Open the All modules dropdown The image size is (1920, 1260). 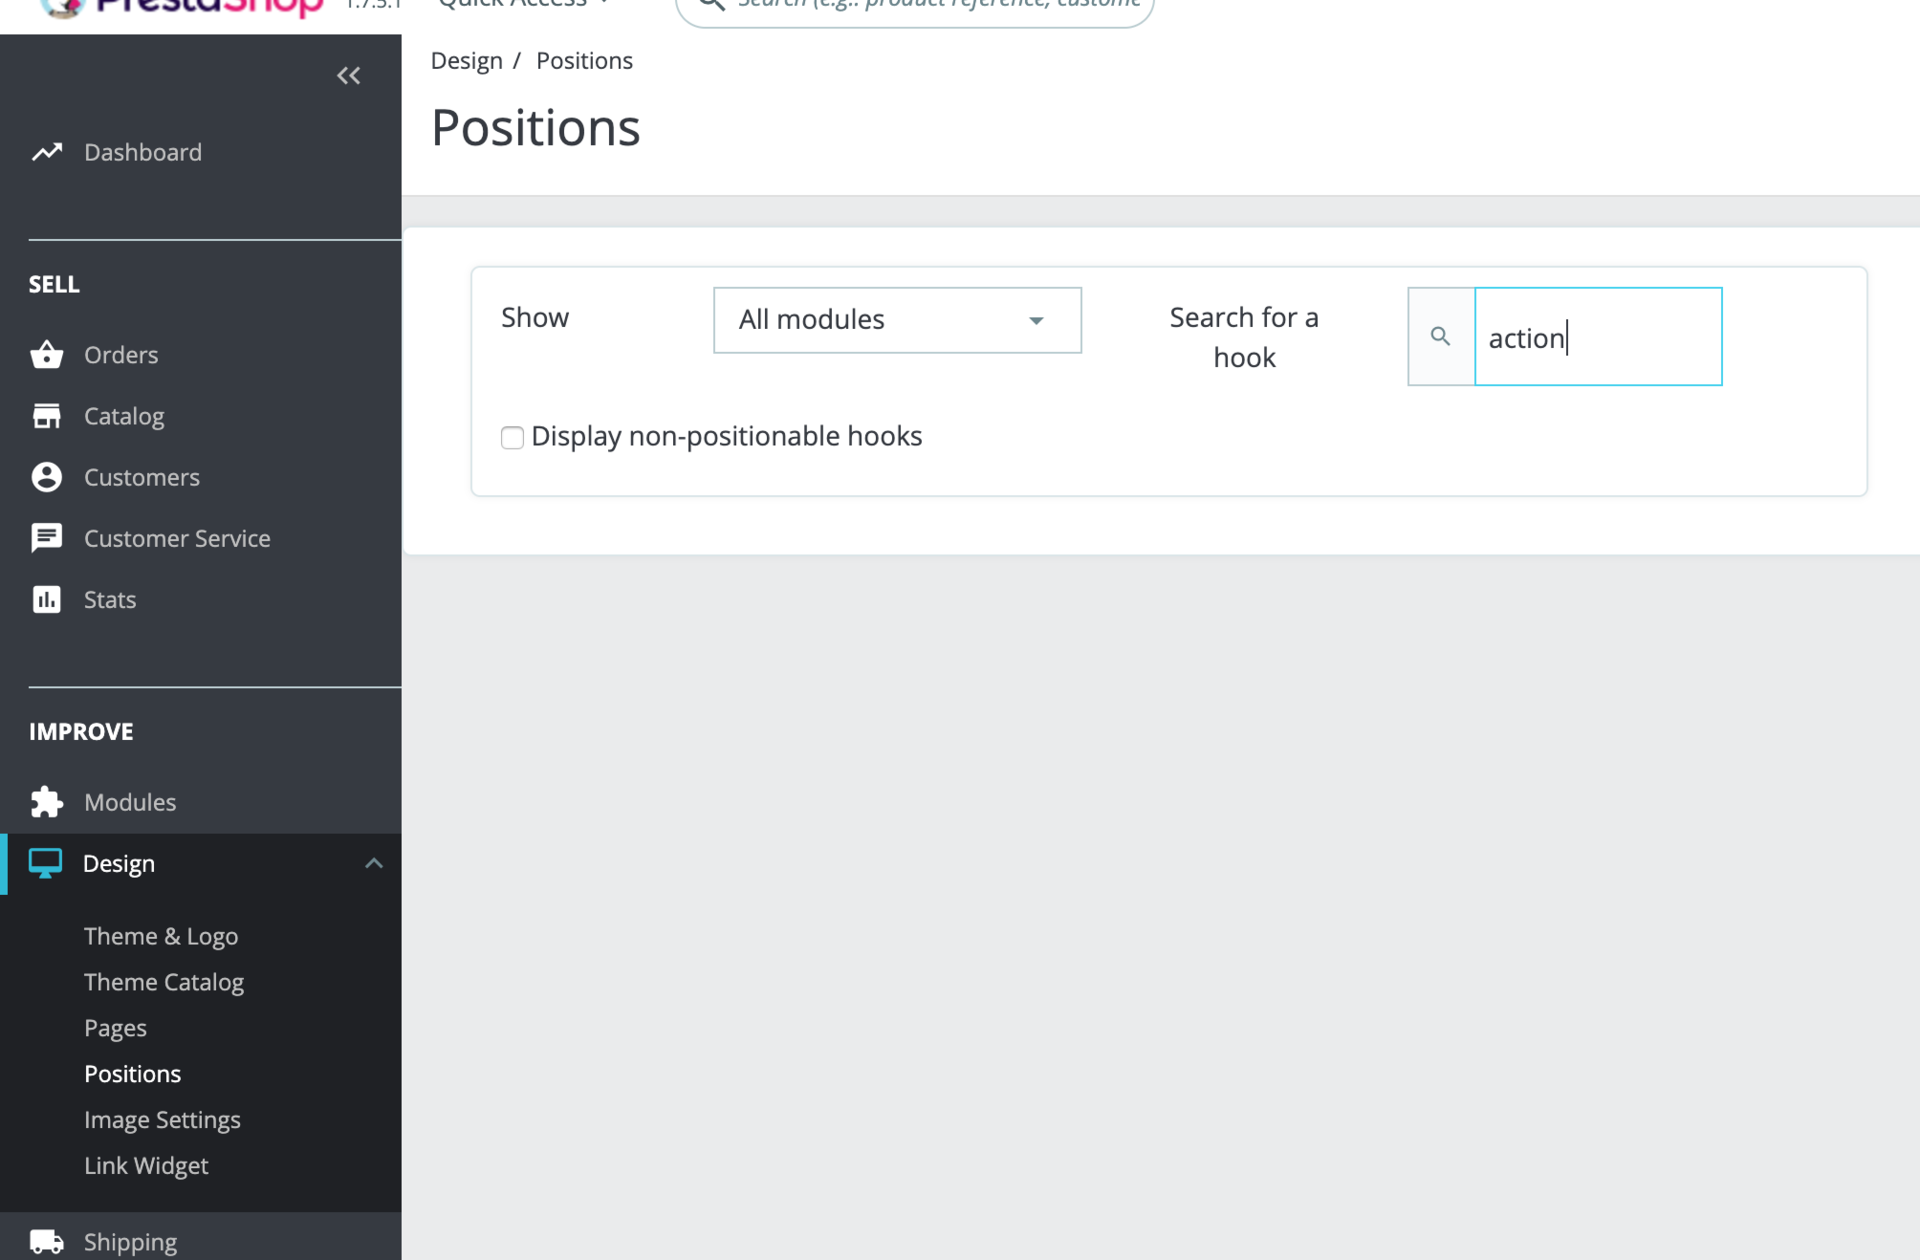coord(897,320)
